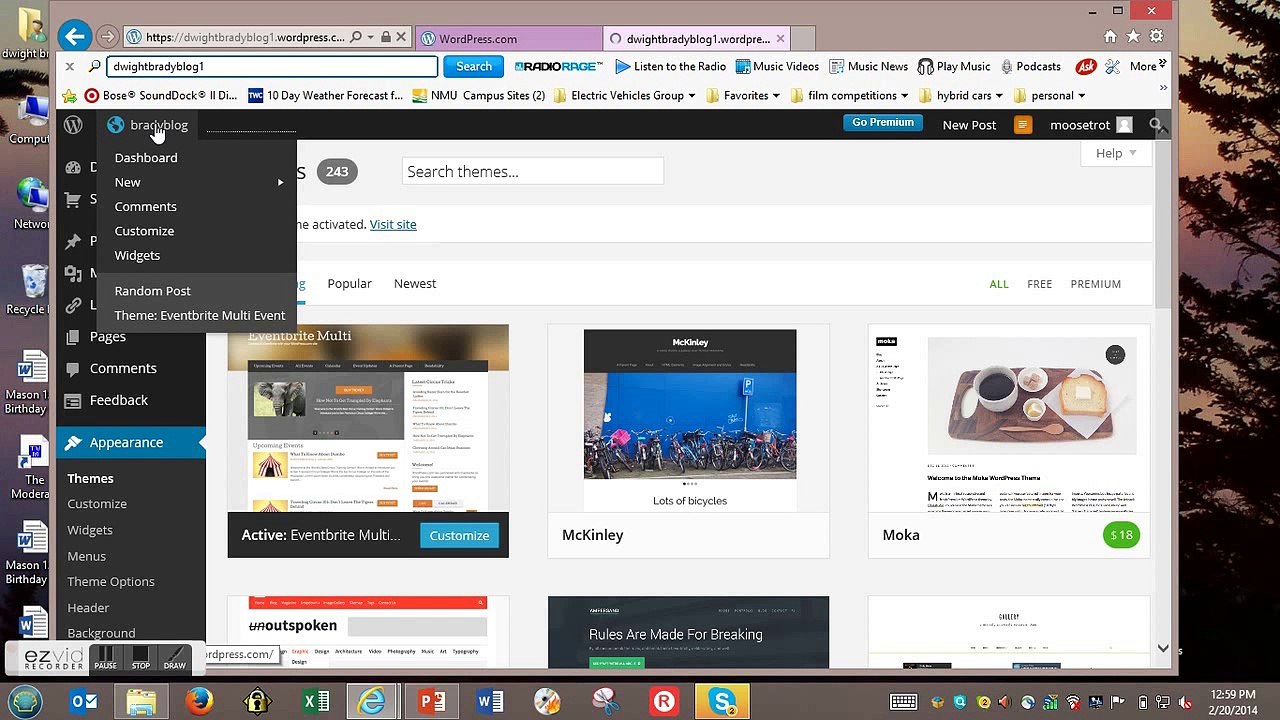Open the Ask toolbar icon
This screenshot has height=720, width=1280.
(x=1085, y=66)
